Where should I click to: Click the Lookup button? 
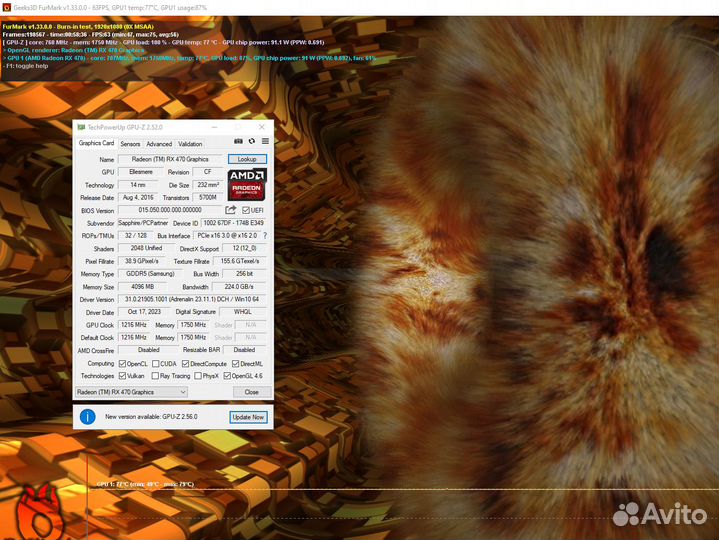(x=247, y=159)
